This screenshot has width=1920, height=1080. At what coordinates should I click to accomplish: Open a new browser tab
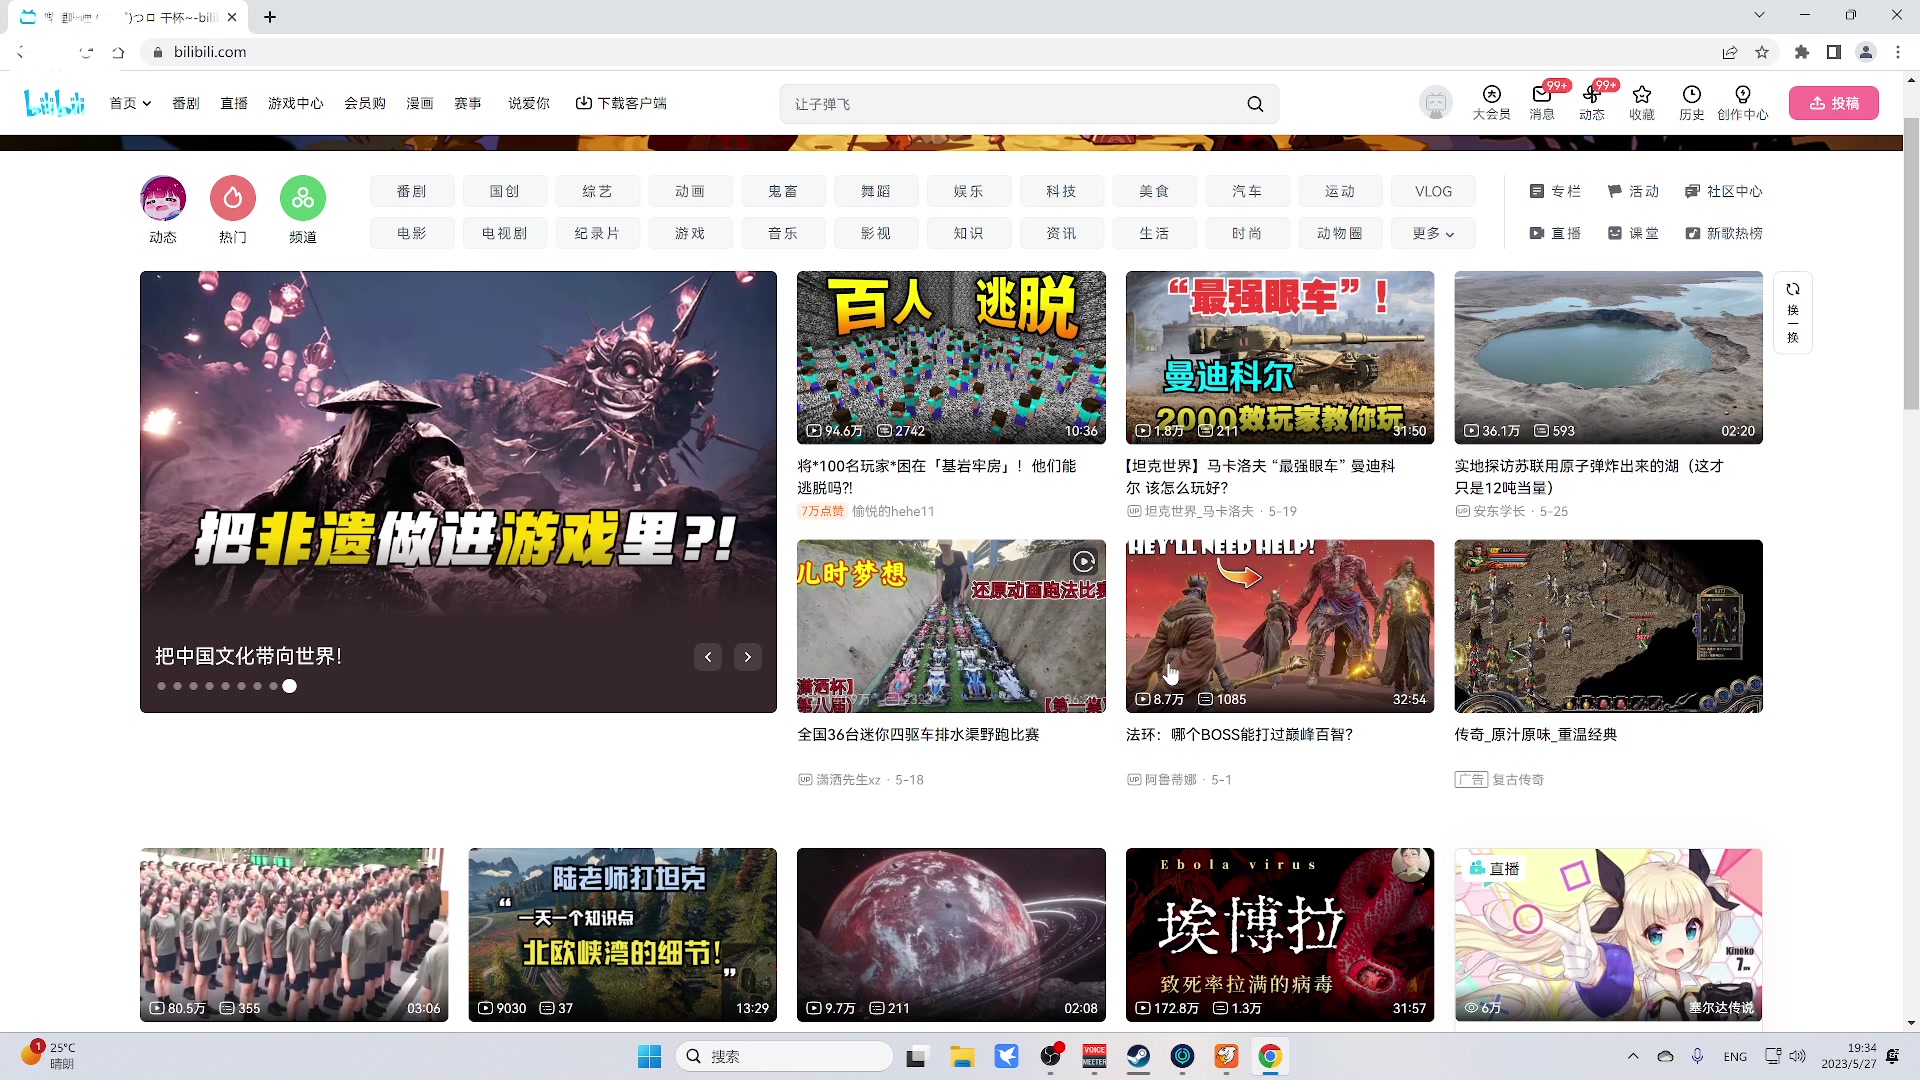pyautogui.click(x=270, y=17)
